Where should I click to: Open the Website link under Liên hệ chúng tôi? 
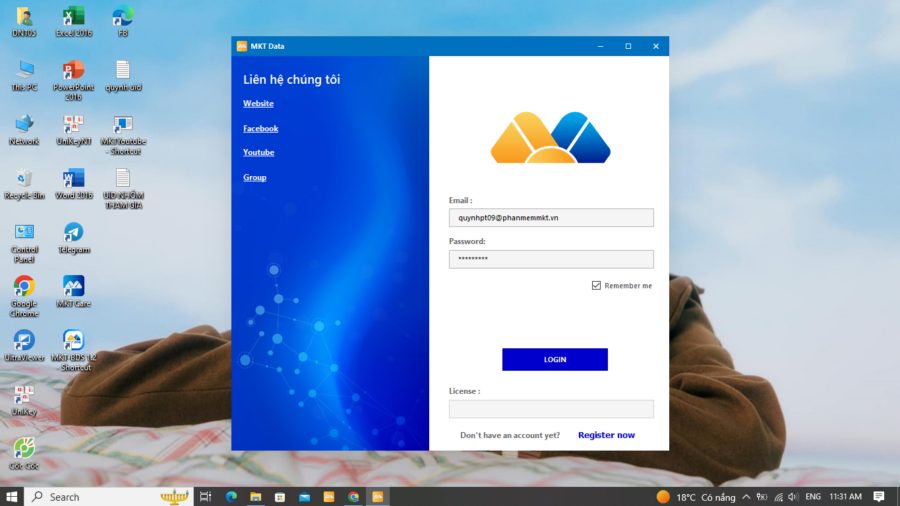(258, 104)
